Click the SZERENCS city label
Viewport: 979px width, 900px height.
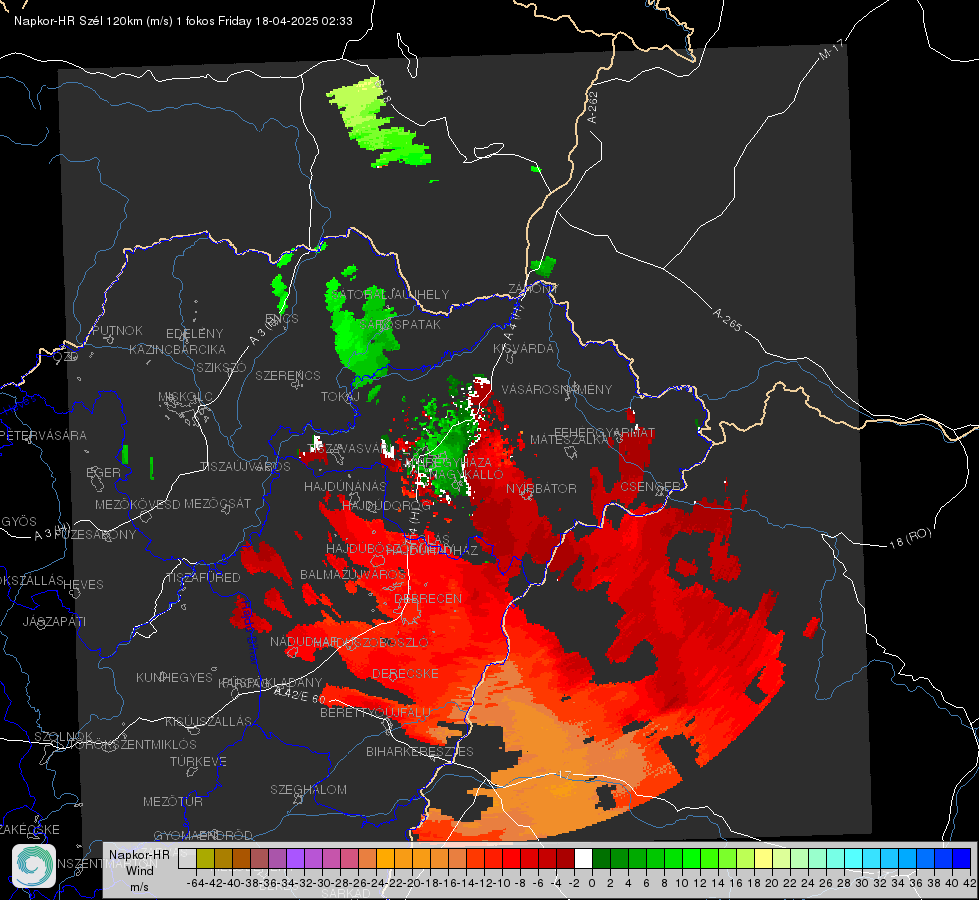(288, 375)
